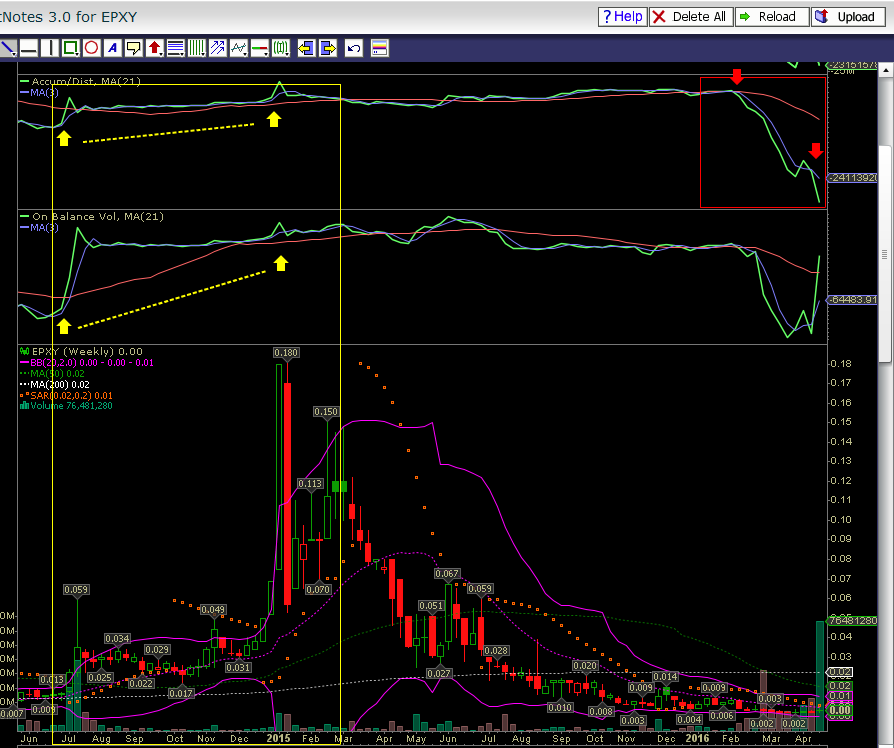Select the green vertical cycle lines tool

coord(197,48)
